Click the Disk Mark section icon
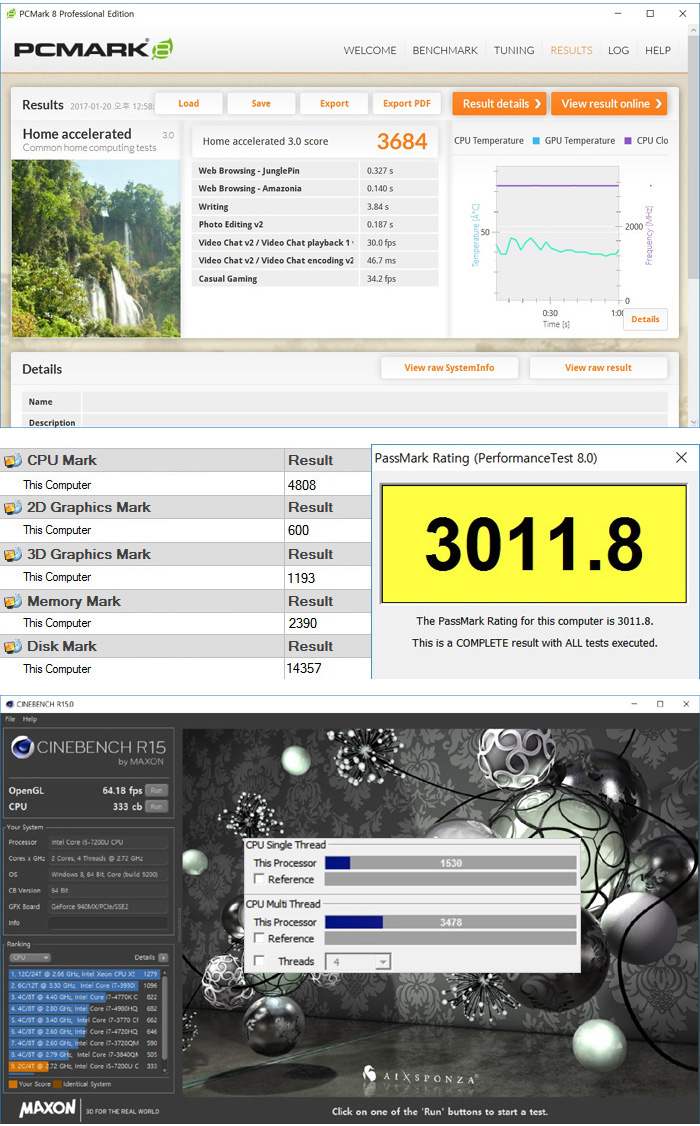 click(x=13, y=646)
